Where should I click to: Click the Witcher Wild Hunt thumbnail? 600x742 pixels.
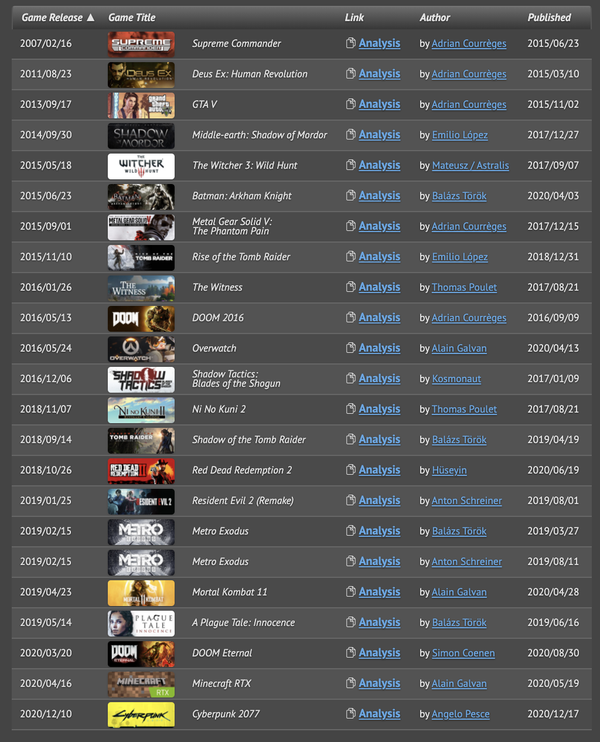point(141,166)
